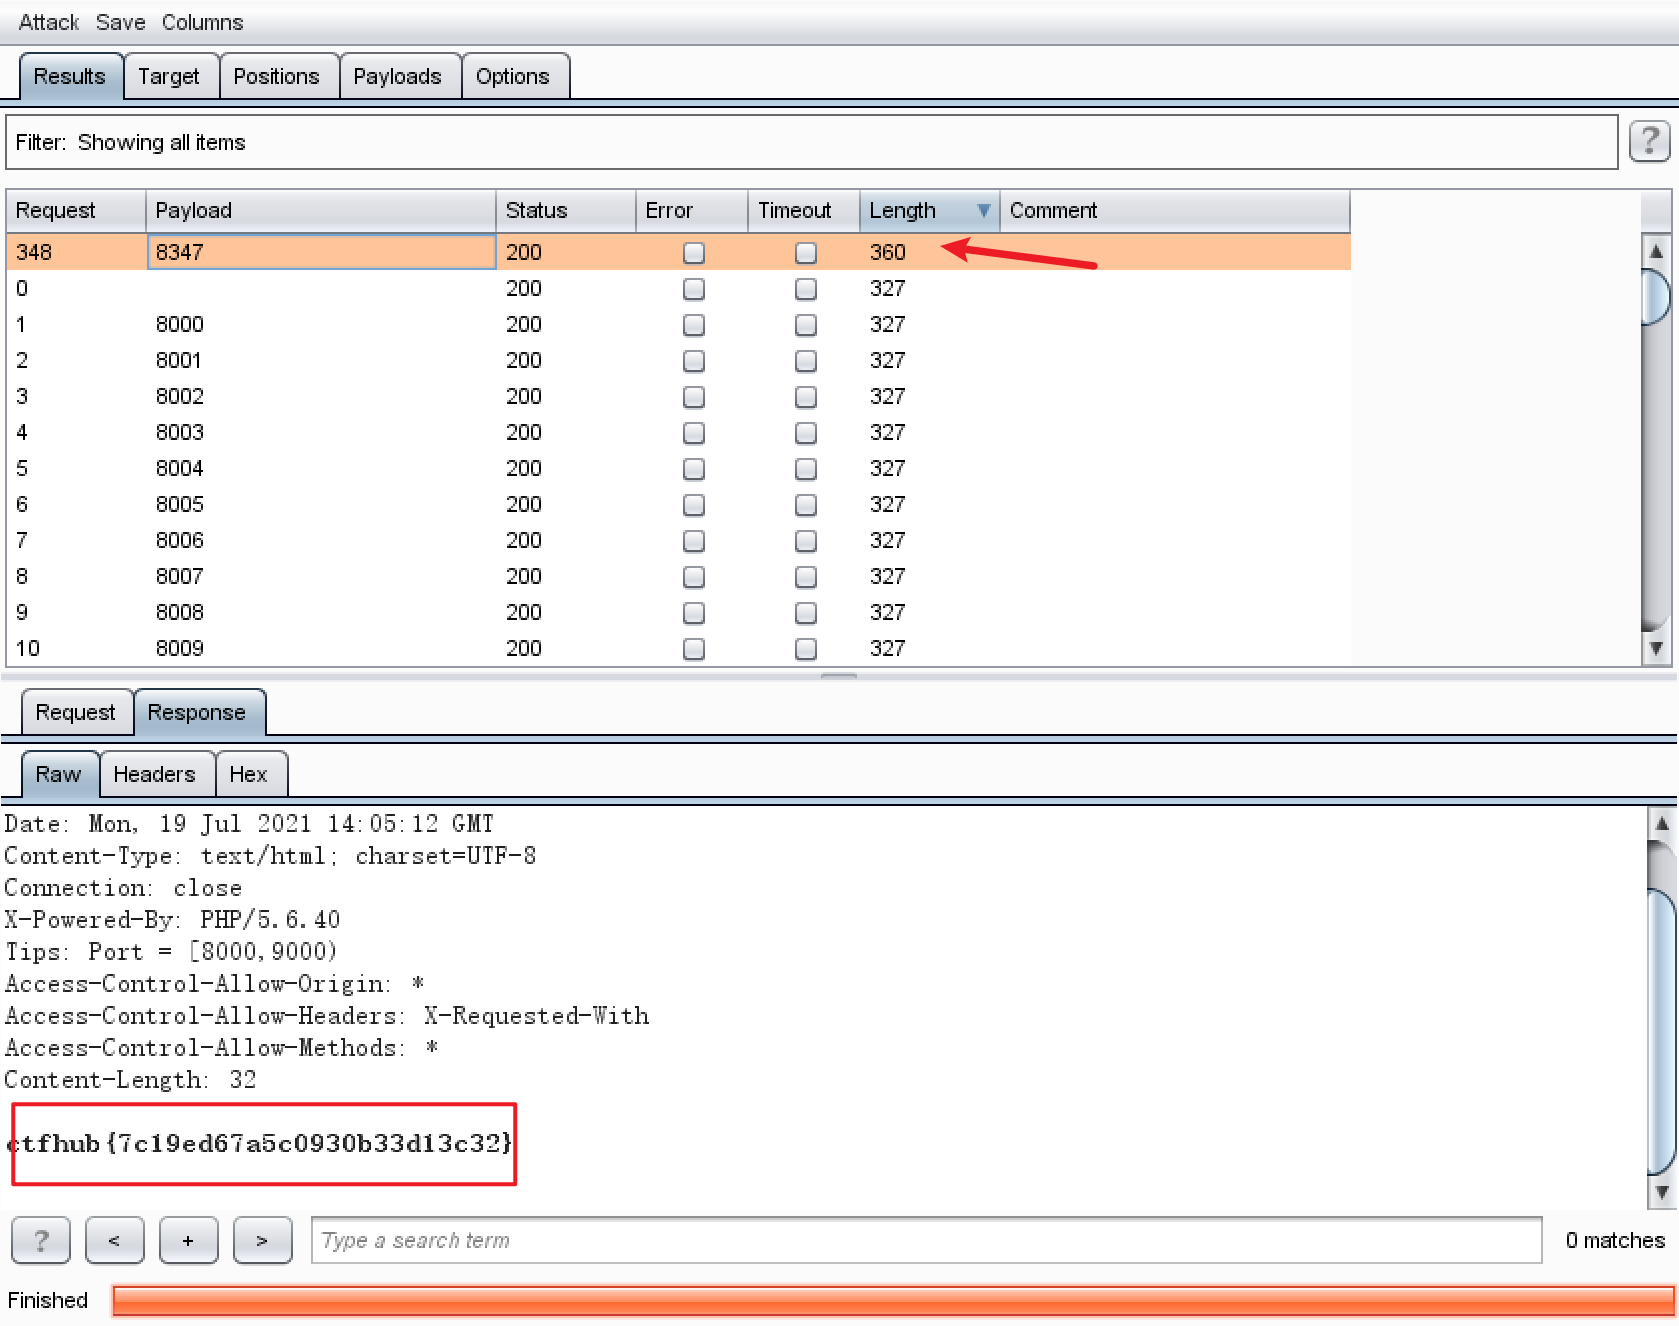Click the search term input field
Screen dimensions: 1679x1326
tap(927, 1241)
